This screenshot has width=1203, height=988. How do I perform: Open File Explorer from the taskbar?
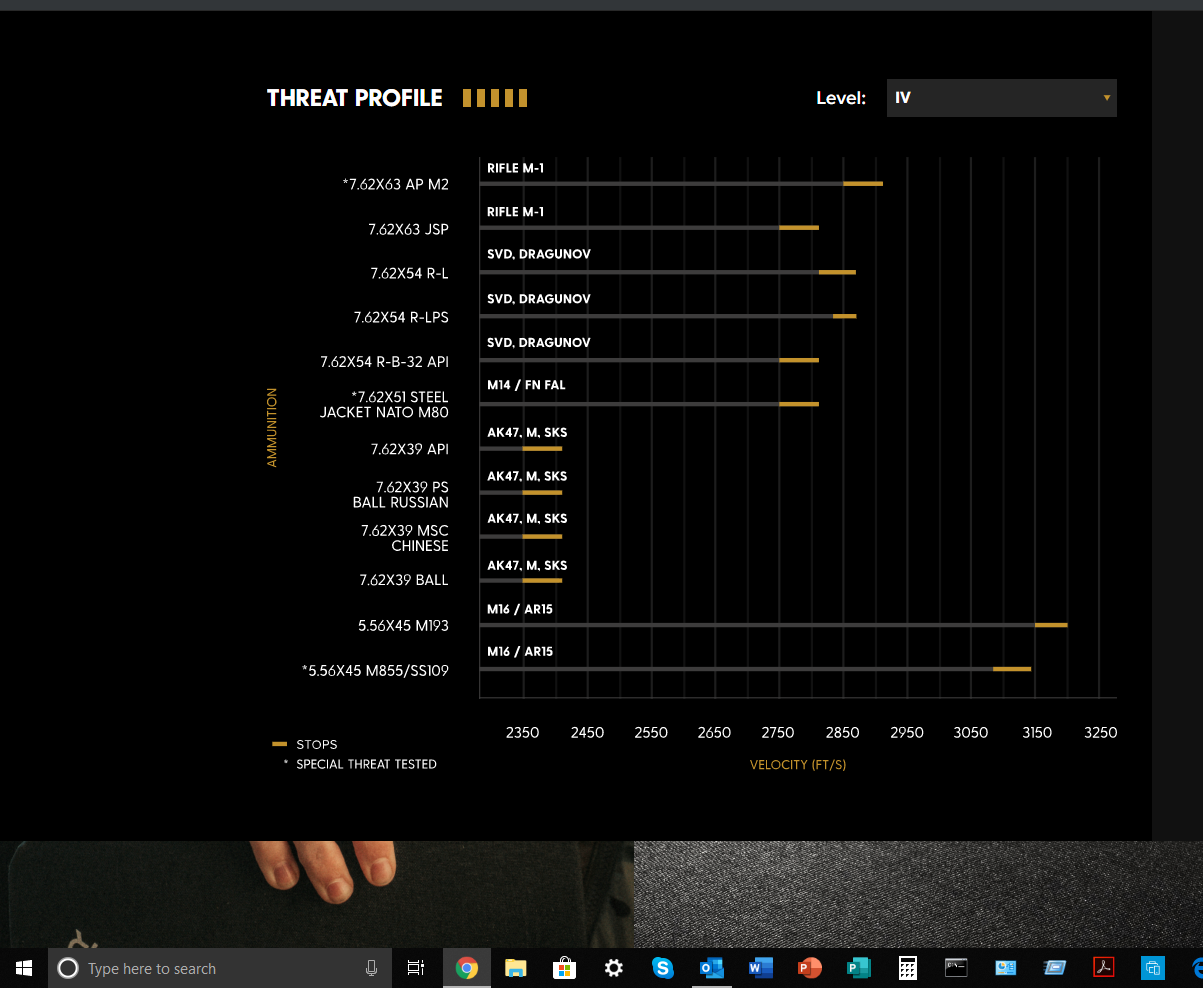[515, 968]
